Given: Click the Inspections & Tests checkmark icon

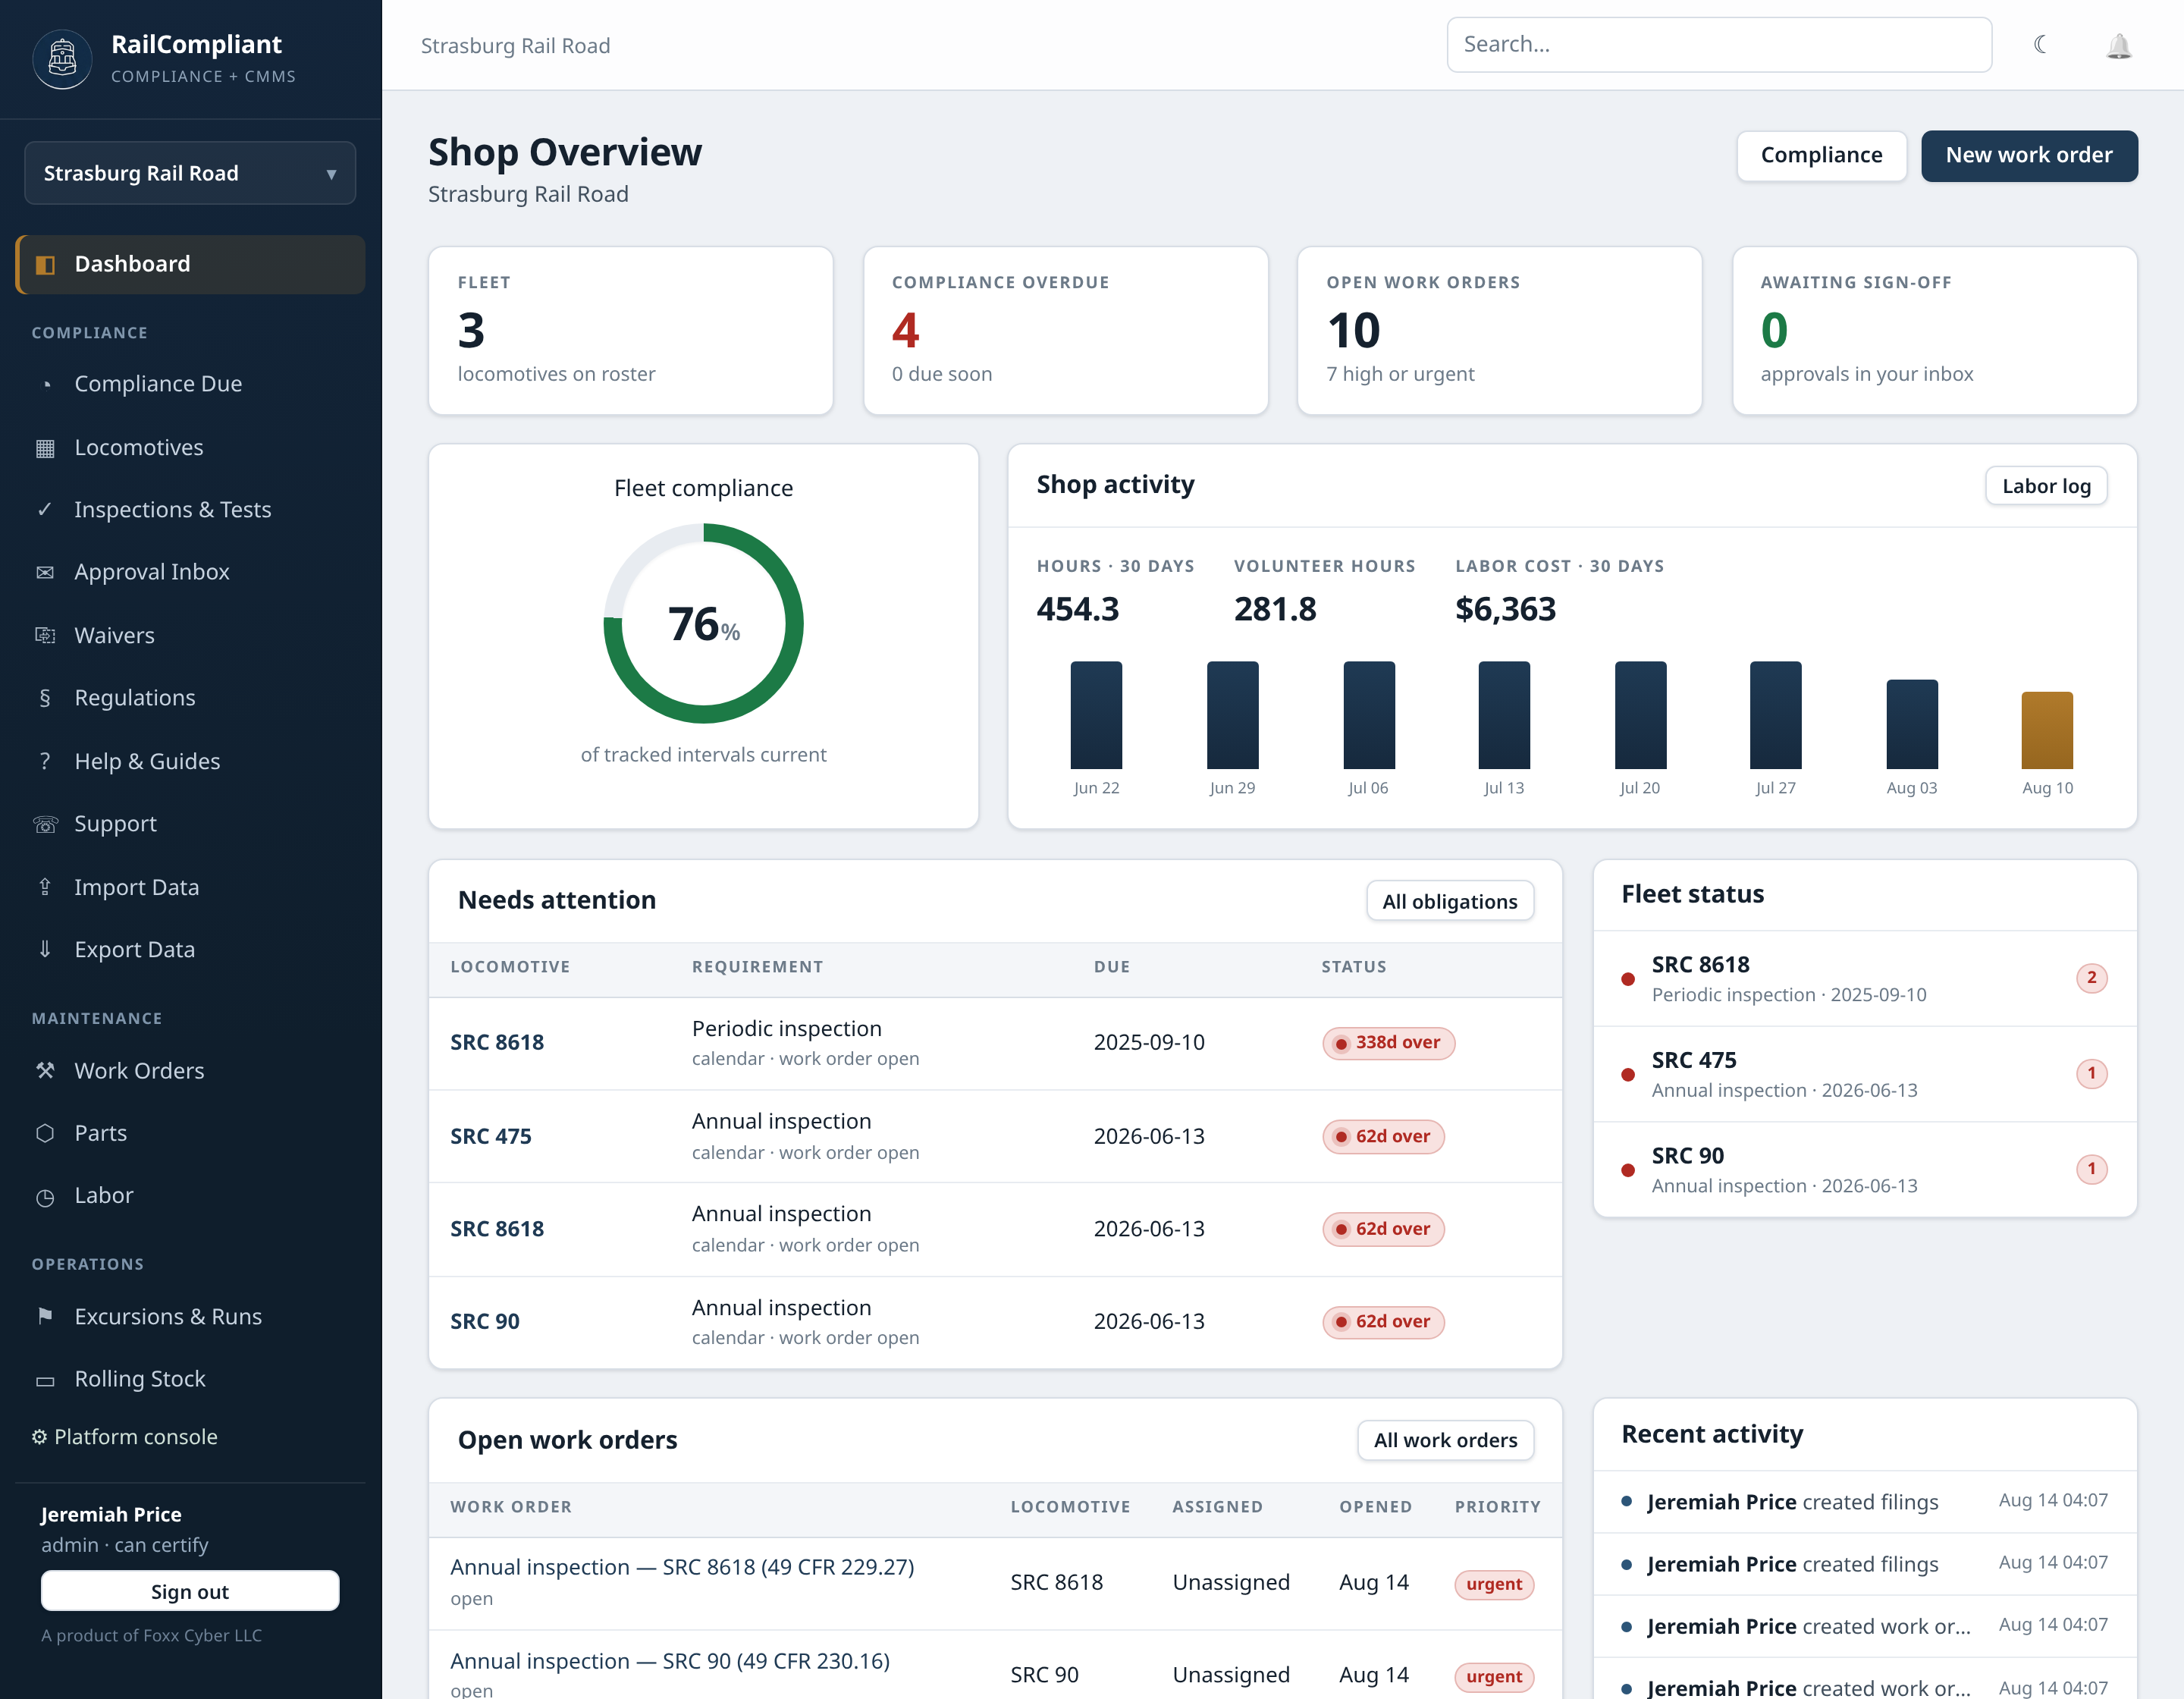Looking at the screenshot, I should (45, 510).
